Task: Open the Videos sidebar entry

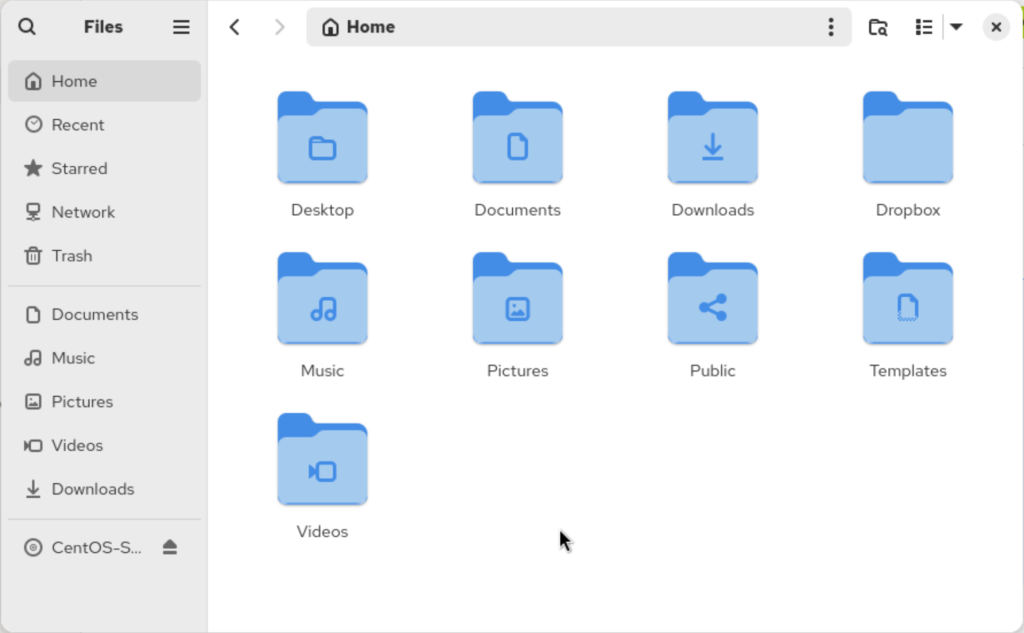Action: (x=76, y=445)
